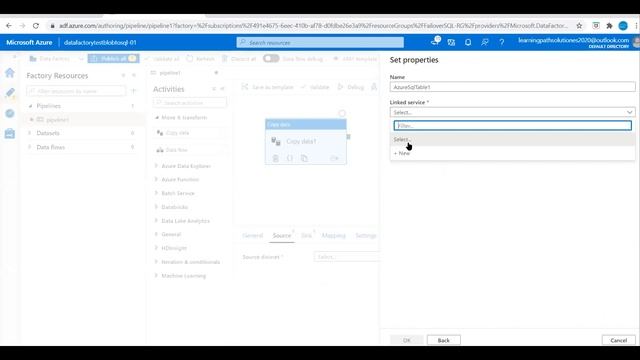
Task: Expand the Azure Function activities group
Action: click(156, 180)
